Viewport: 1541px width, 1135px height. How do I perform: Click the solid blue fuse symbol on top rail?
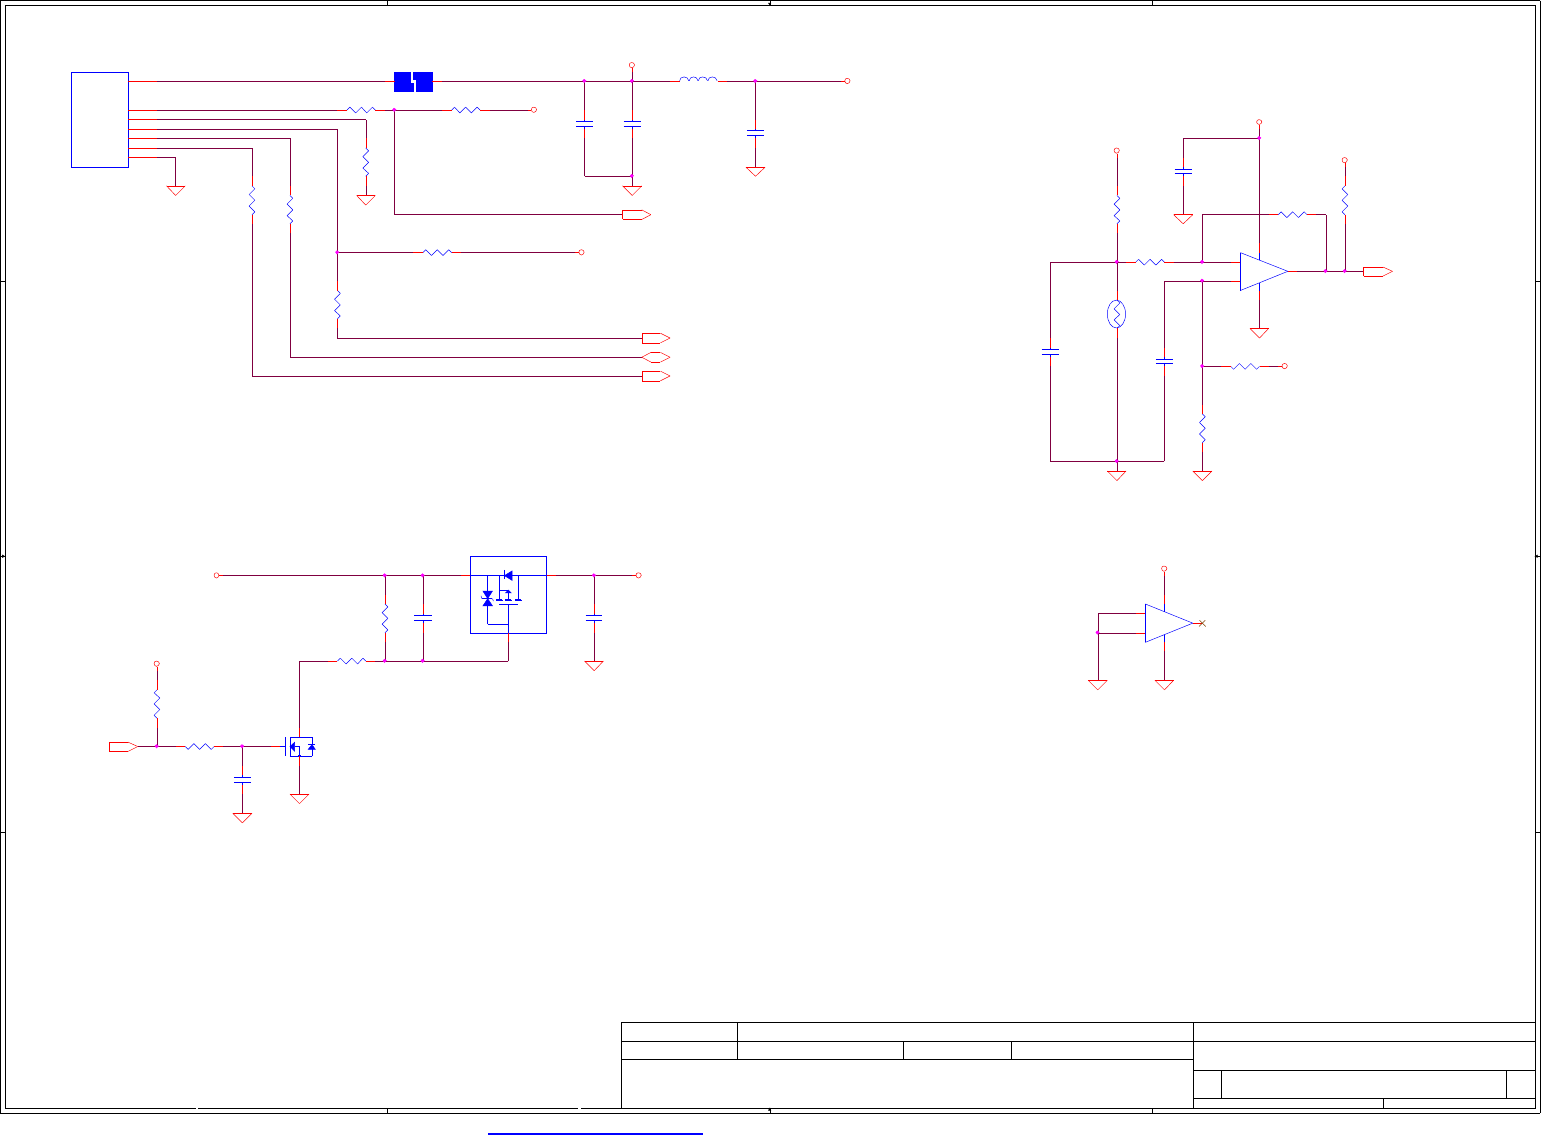(413, 82)
